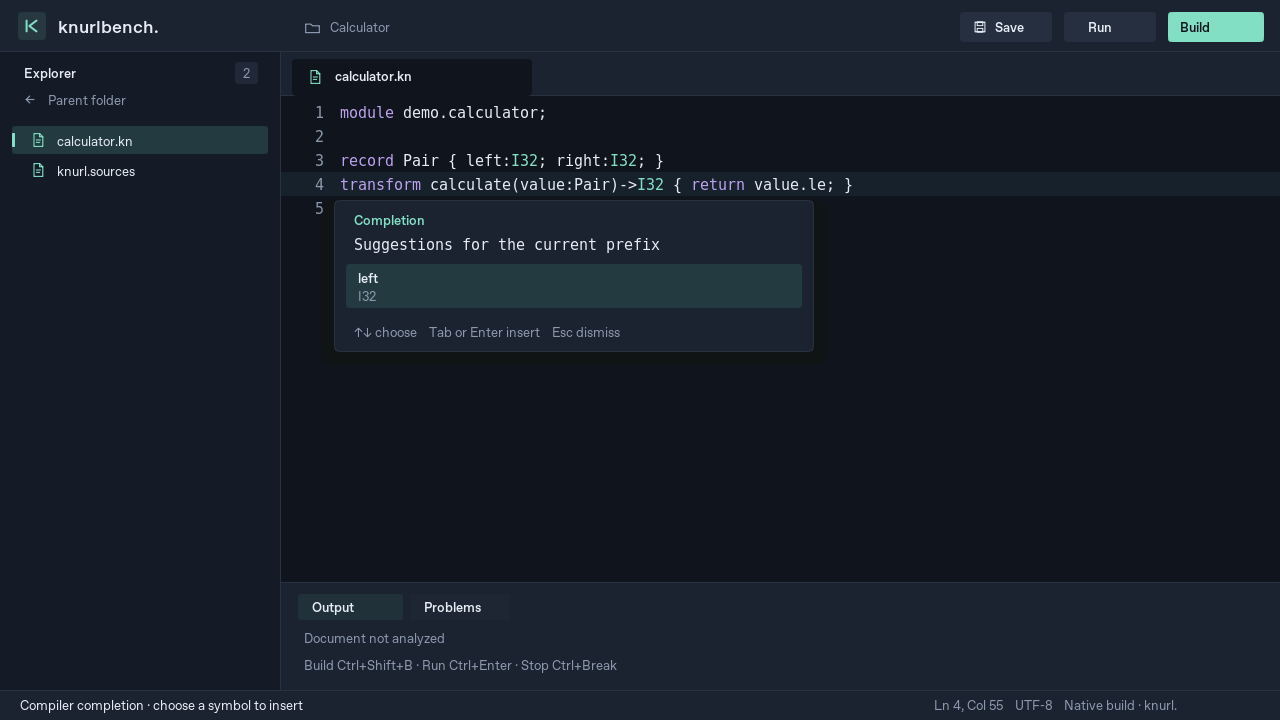
Task: Start a Build
Action: coord(1215,27)
